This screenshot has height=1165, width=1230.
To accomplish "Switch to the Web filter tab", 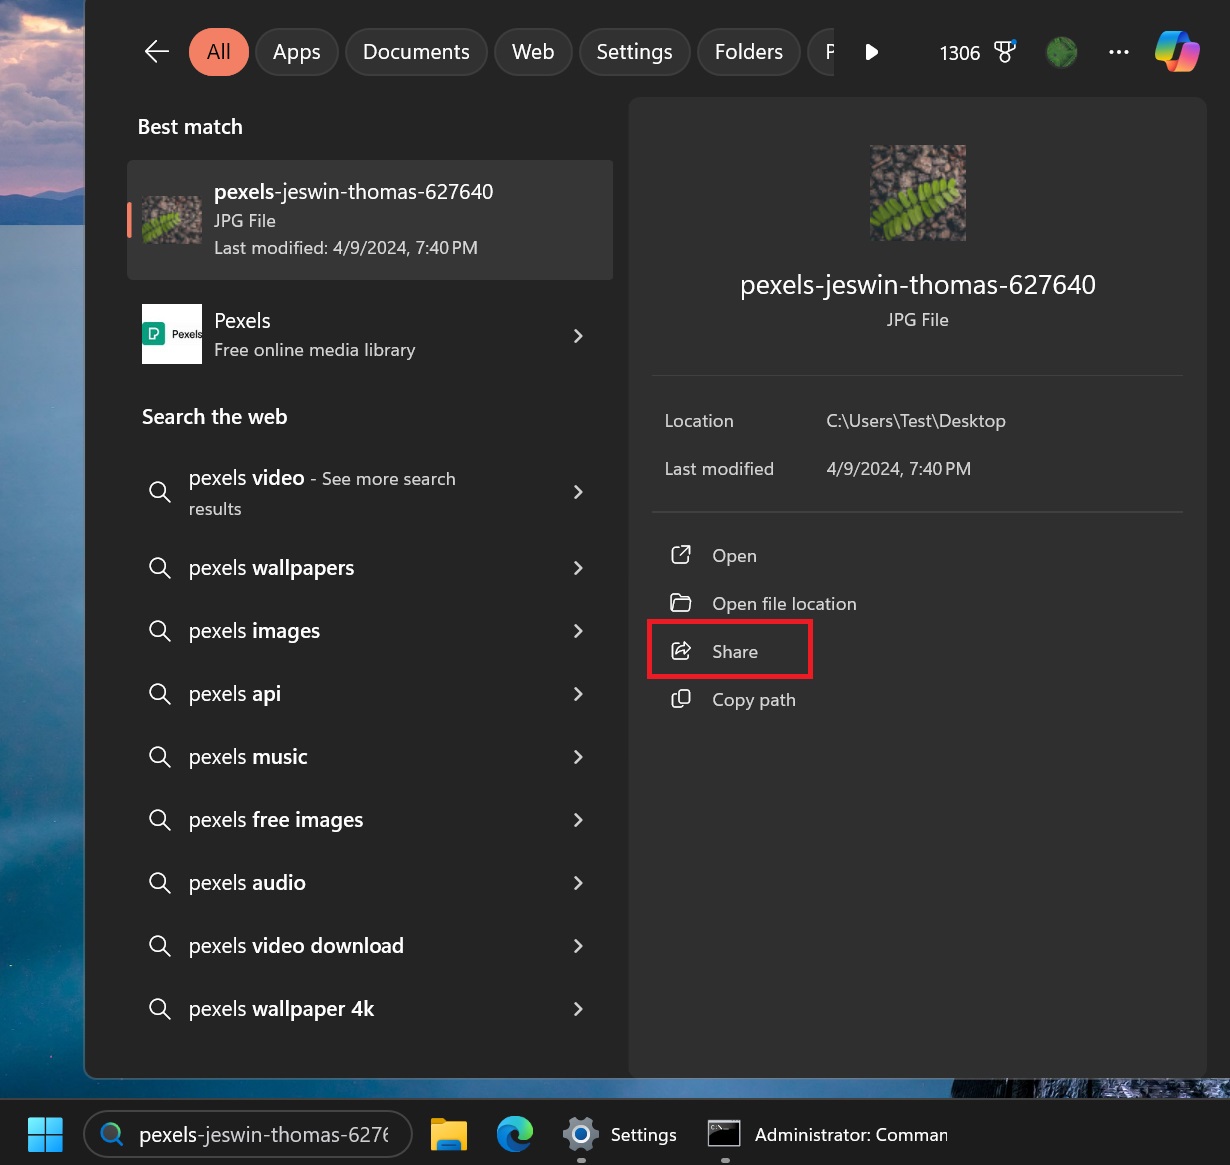I will click(x=533, y=52).
